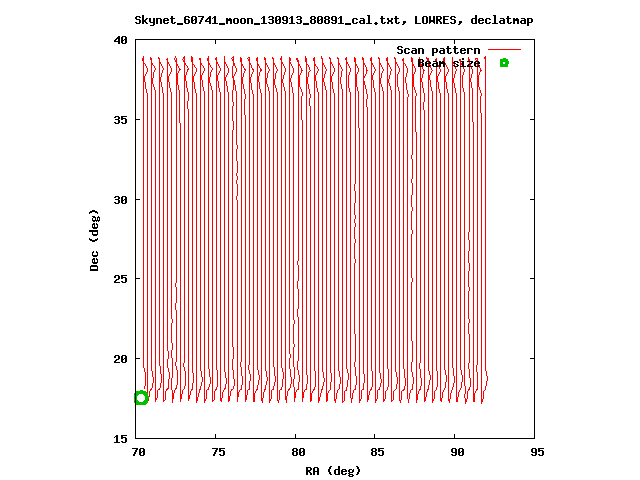This screenshot has width=640, height=480.
Task: Click the red Scan pattern legend line
Action: point(504,50)
